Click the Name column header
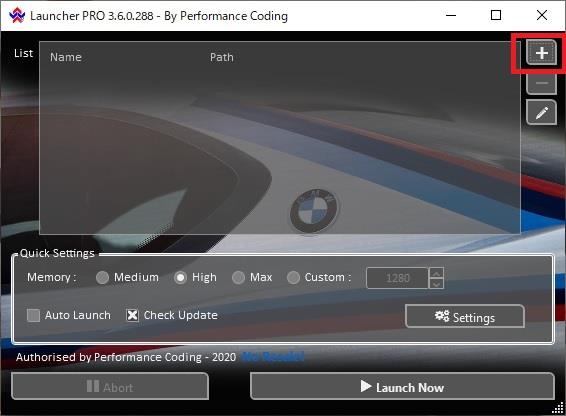Viewport: 566px width, 416px height. (x=66, y=57)
